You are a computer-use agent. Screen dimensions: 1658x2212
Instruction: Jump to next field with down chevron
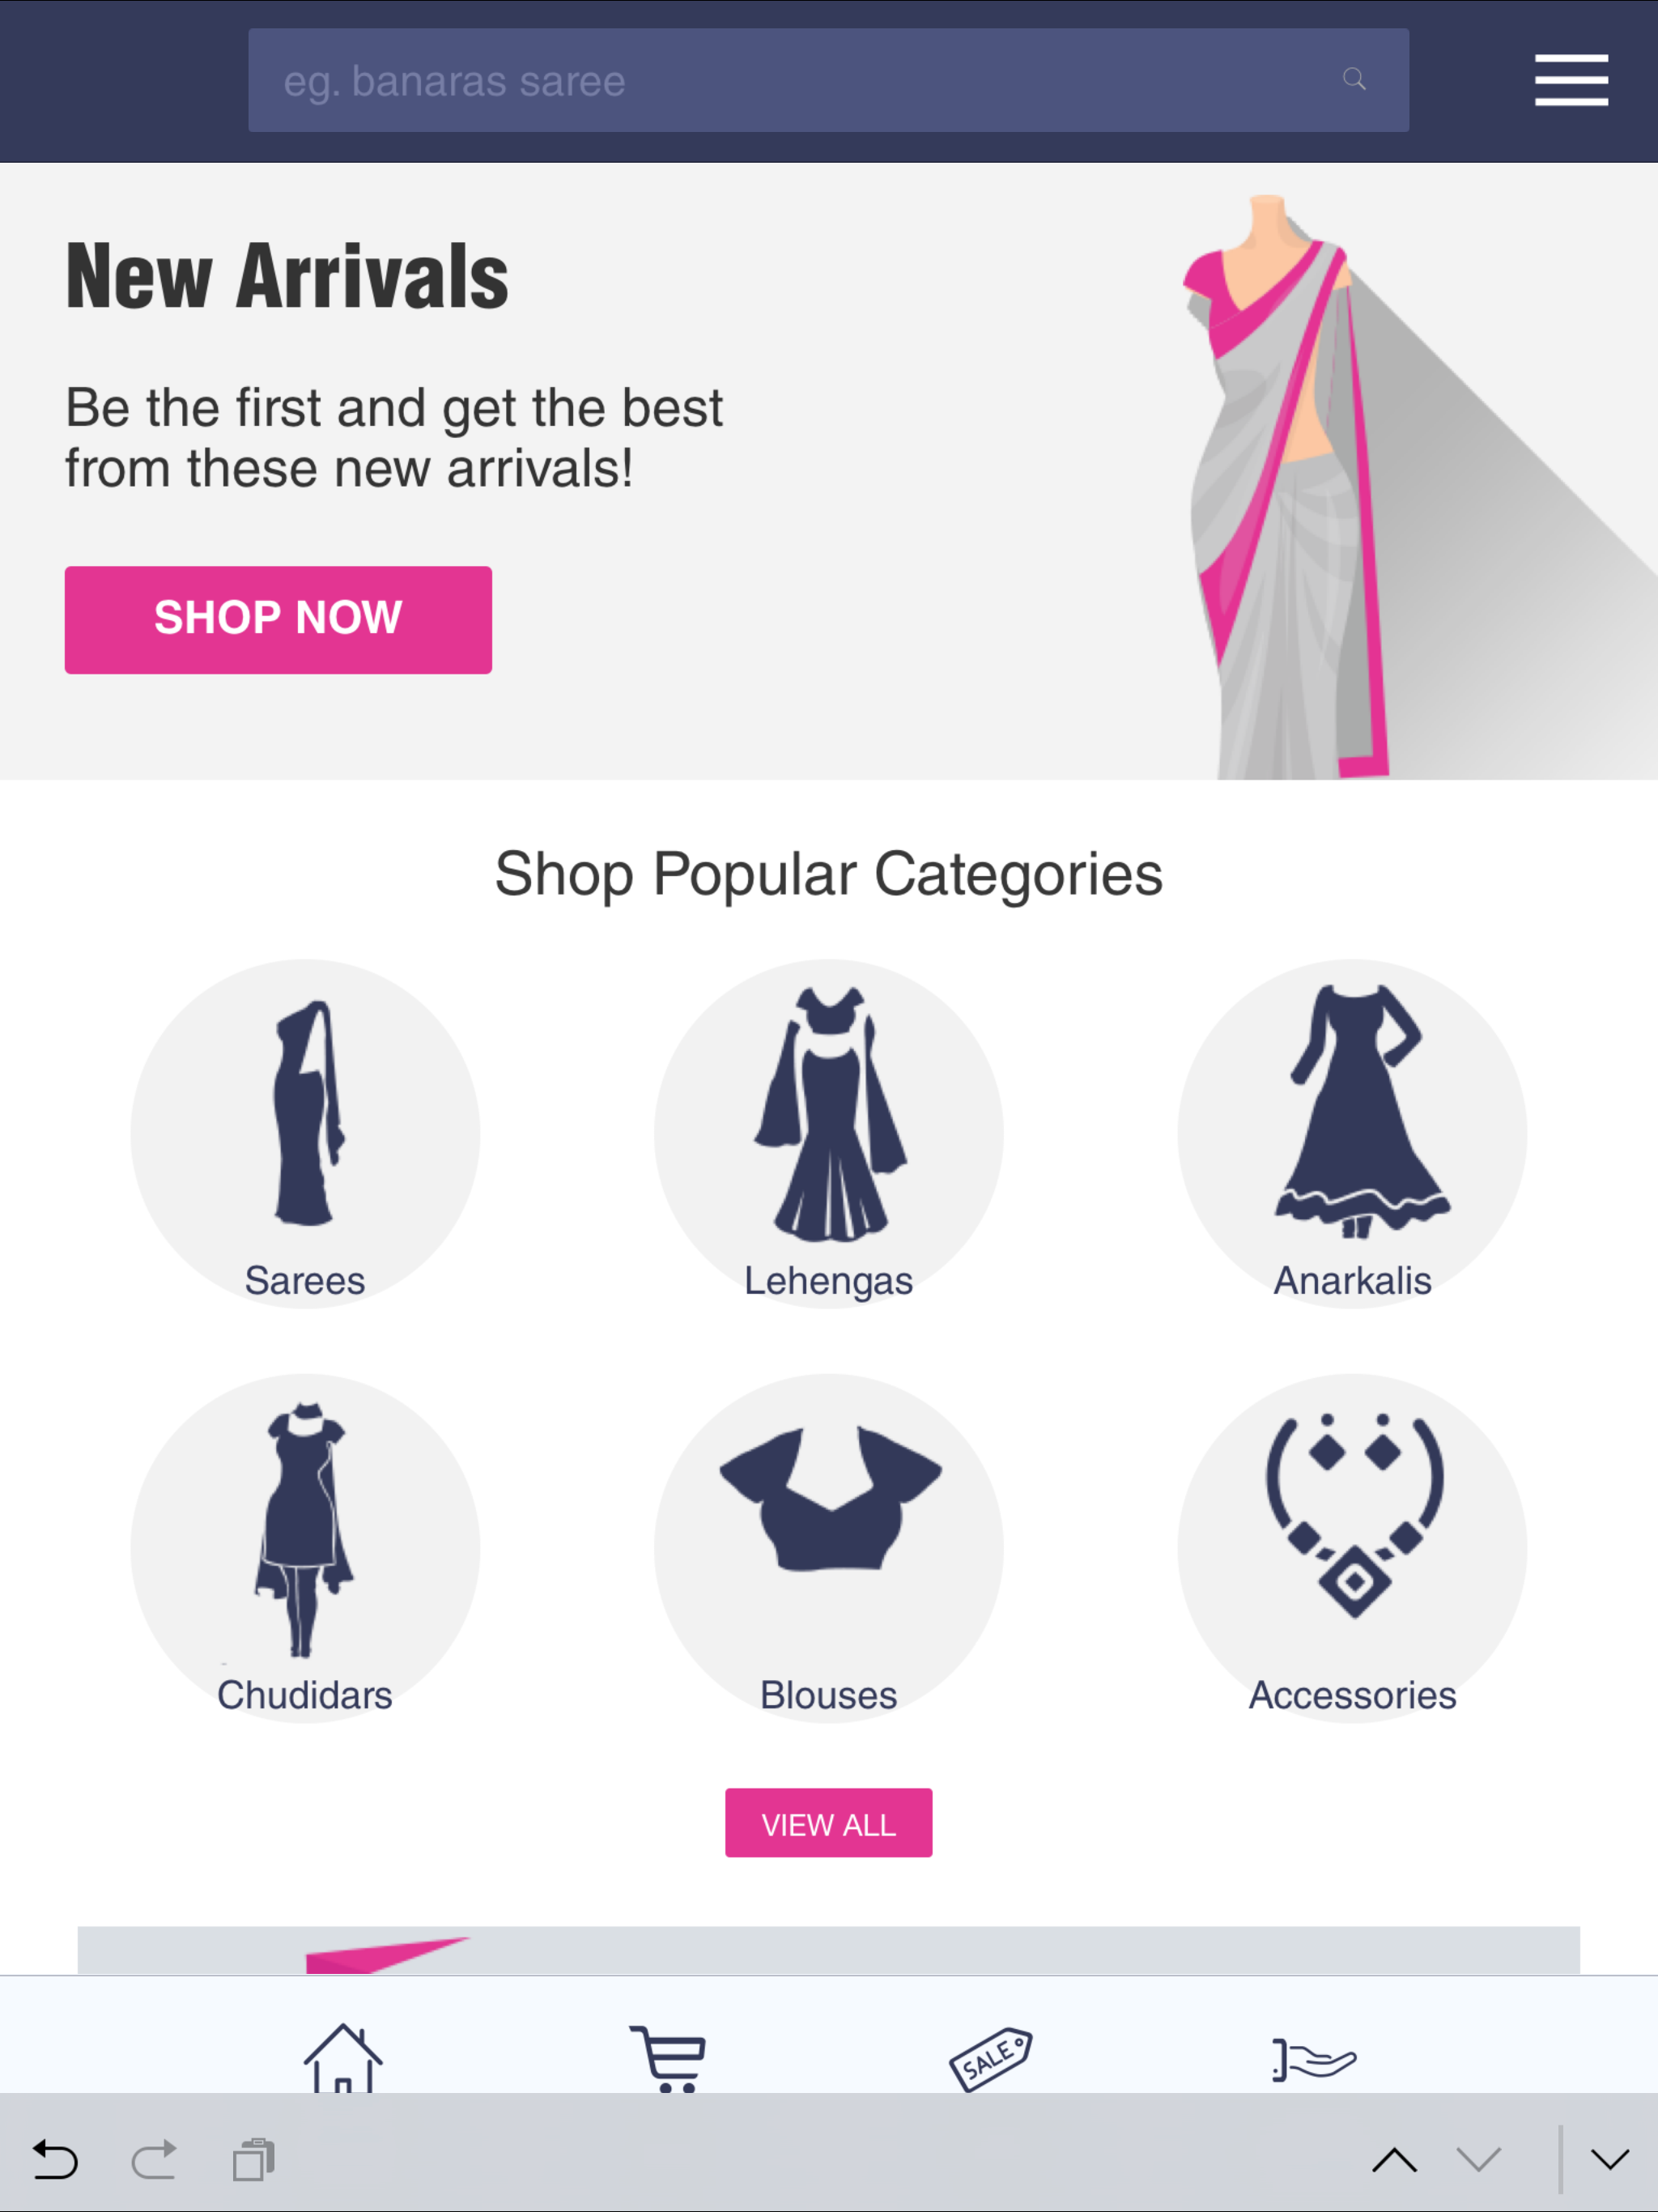click(1478, 2160)
